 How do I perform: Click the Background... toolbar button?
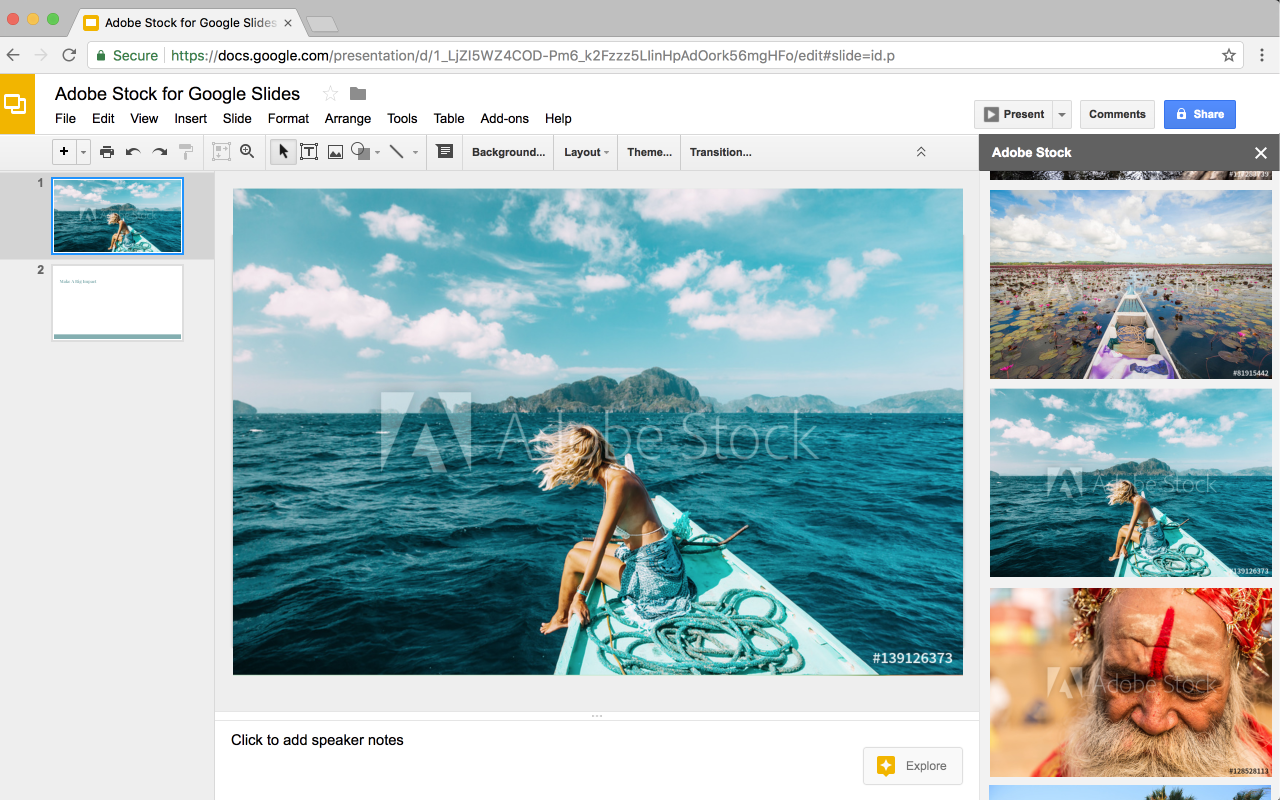point(508,152)
